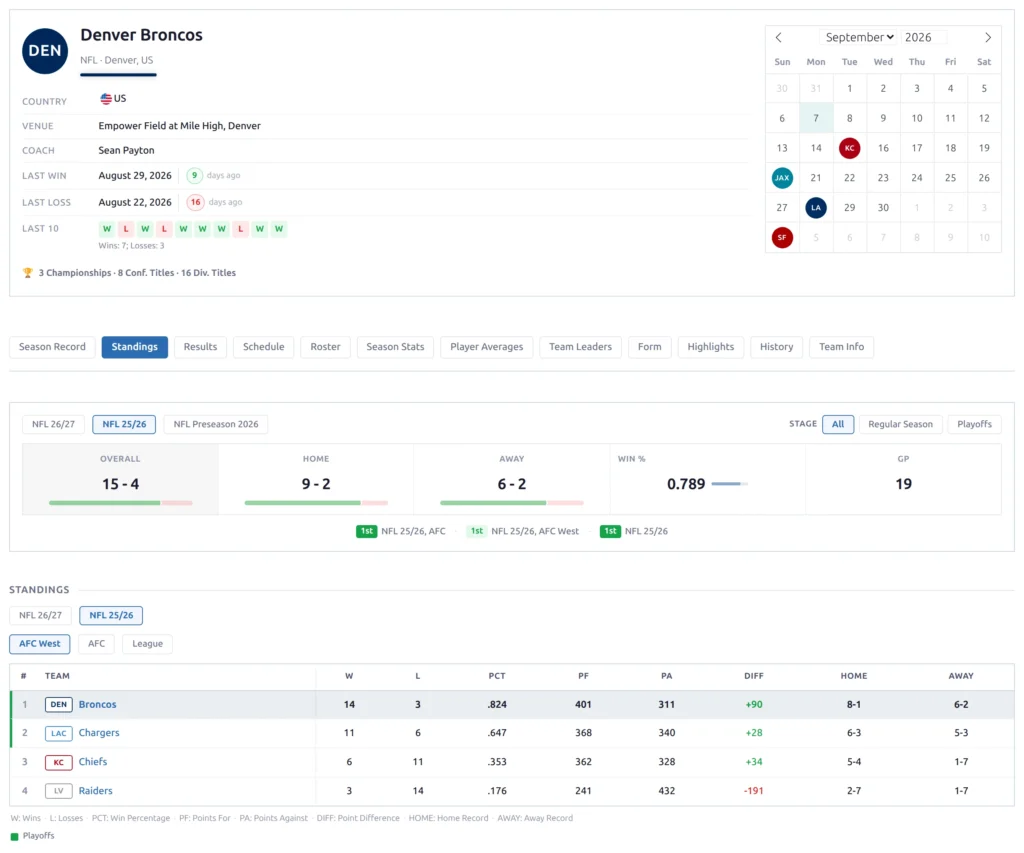
Task: Set stage filter to All
Action: click(x=838, y=425)
